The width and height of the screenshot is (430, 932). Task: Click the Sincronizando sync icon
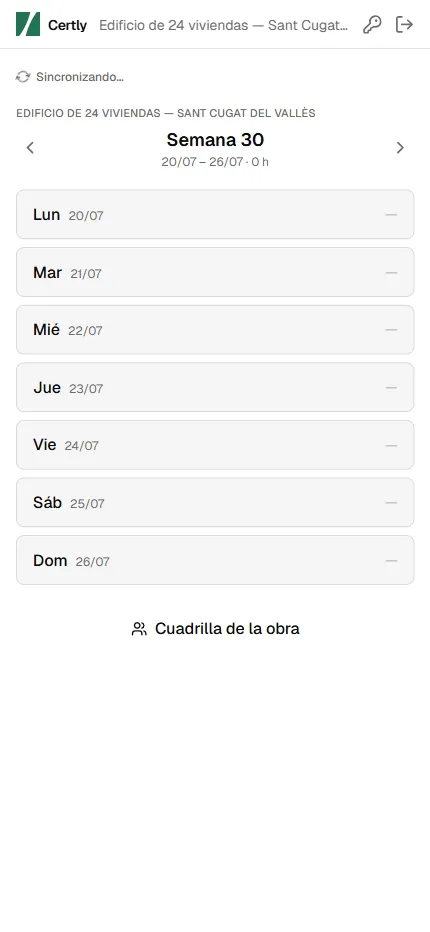click(23, 77)
